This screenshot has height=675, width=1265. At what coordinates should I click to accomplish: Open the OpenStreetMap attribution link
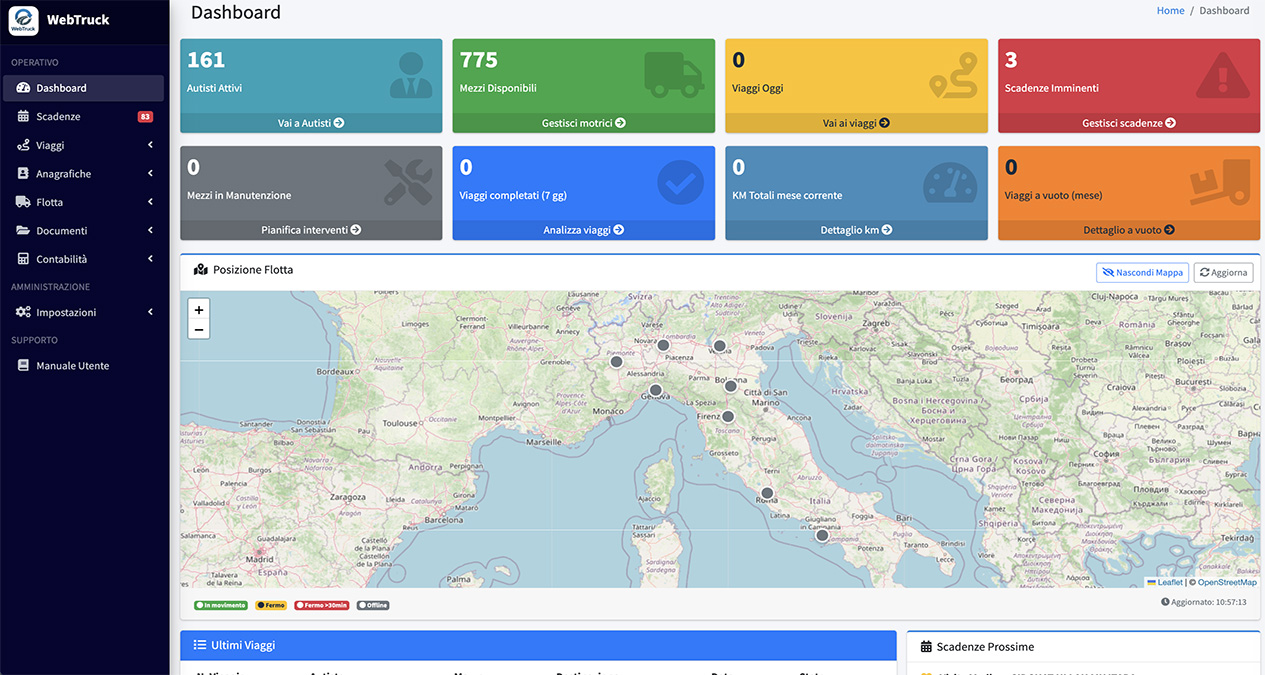click(x=1227, y=582)
